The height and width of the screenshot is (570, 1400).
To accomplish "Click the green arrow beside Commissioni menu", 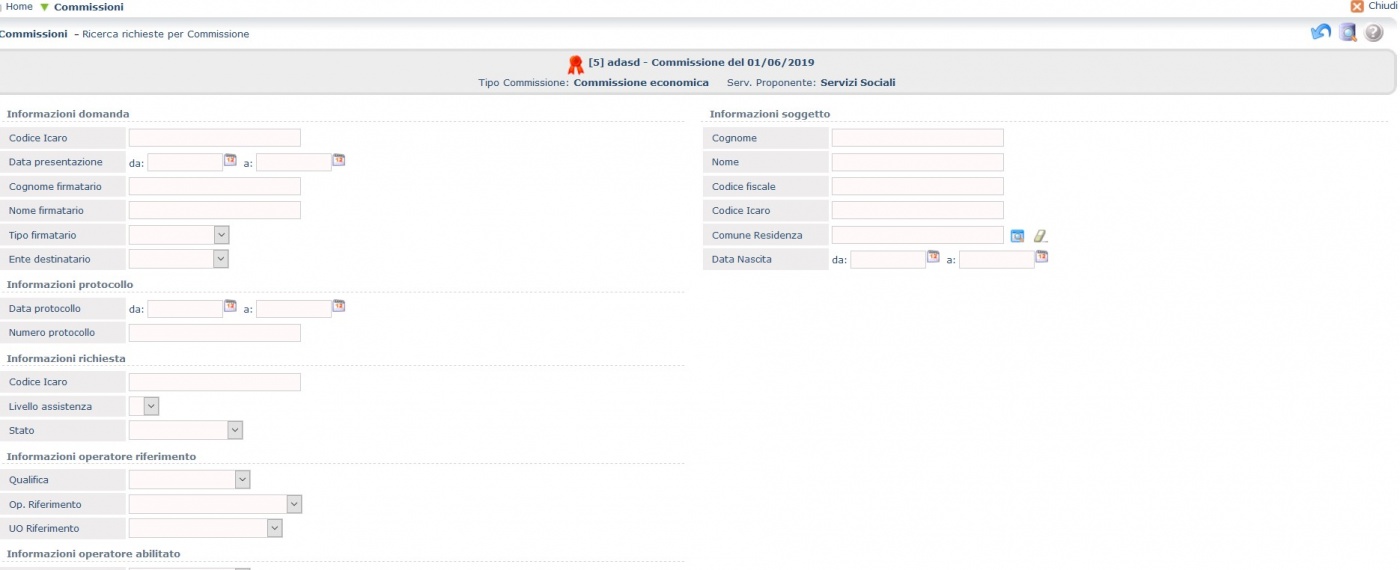I will [44, 7].
